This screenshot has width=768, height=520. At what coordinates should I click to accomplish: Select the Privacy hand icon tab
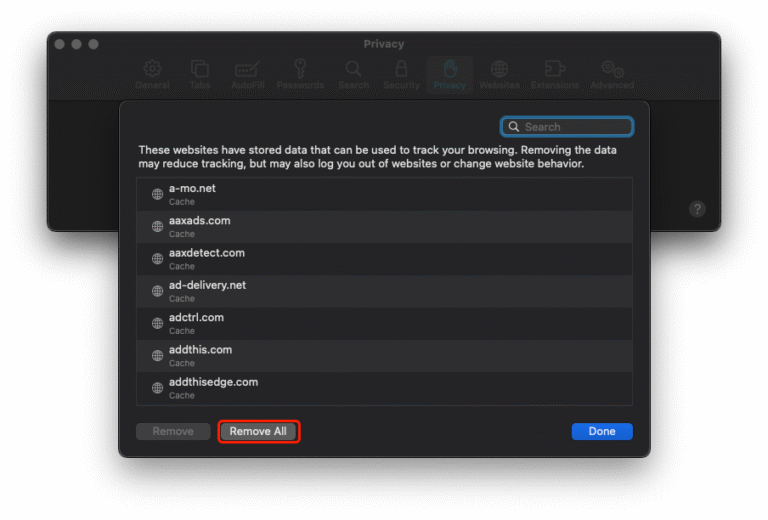click(450, 75)
